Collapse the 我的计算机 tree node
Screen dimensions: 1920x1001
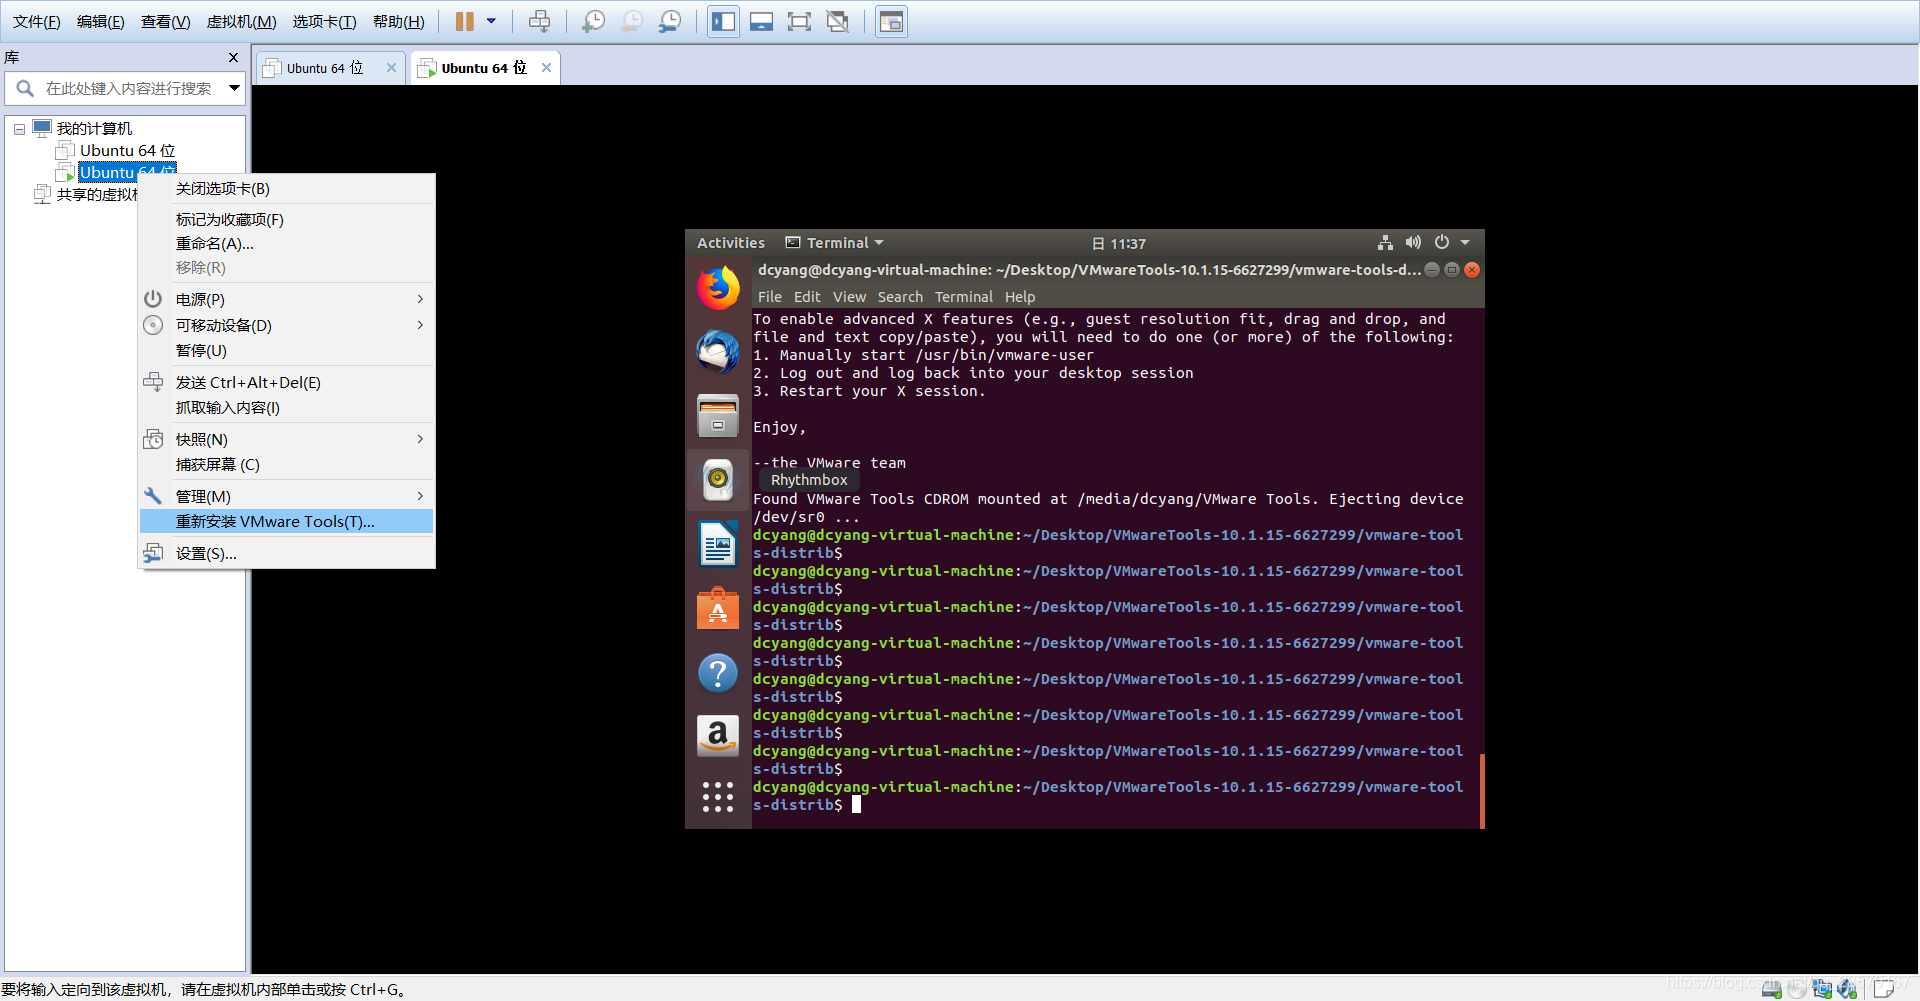coord(19,129)
